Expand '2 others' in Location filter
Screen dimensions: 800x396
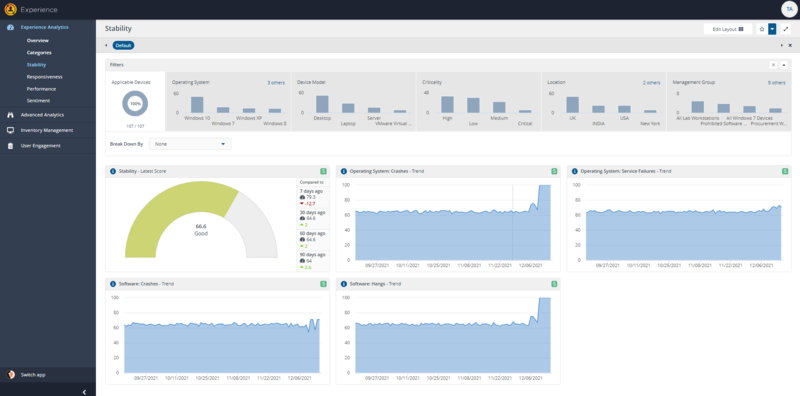tap(652, 83)
